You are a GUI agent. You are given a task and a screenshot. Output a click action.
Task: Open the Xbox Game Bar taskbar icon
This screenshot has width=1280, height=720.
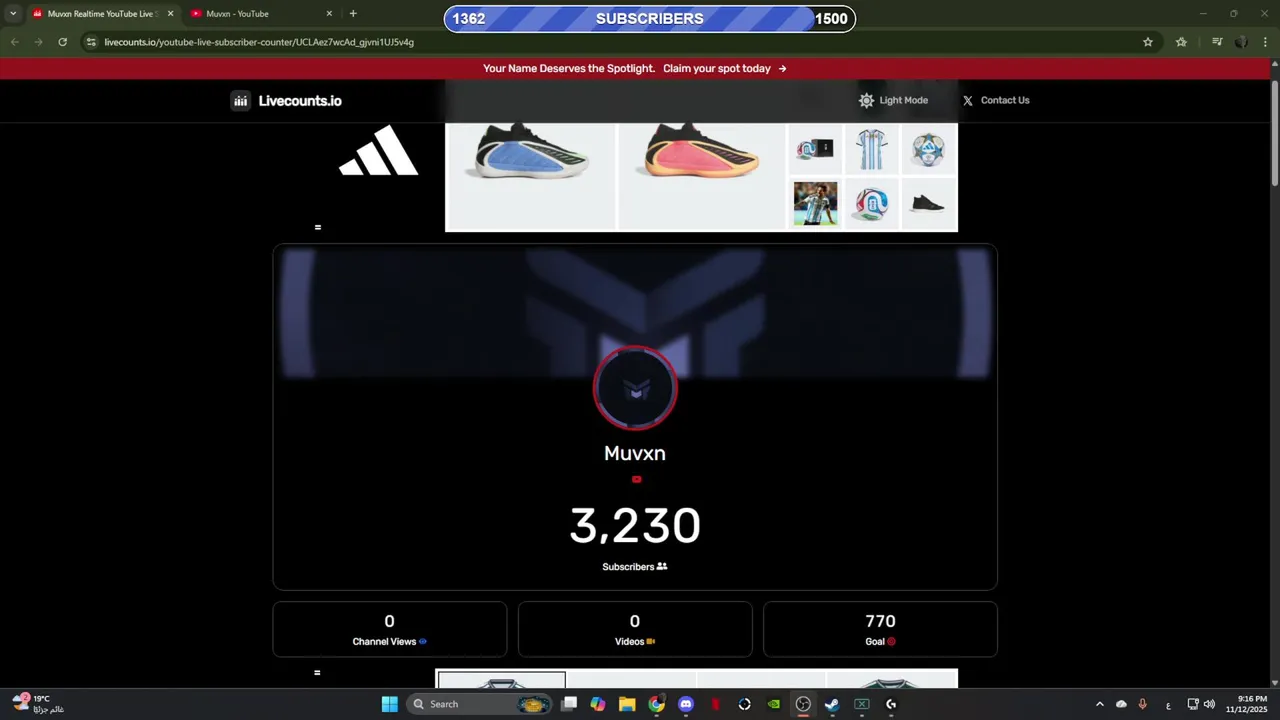(861, 704)
